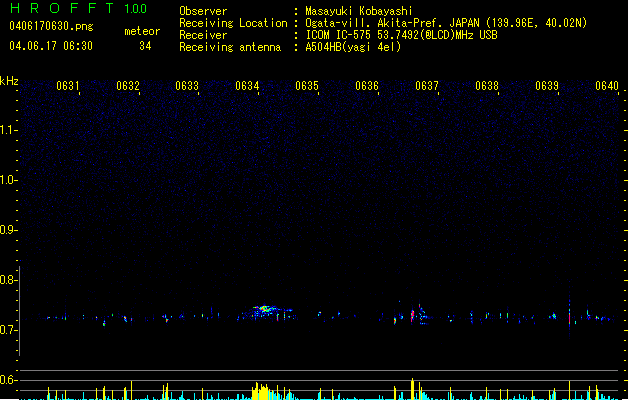The height and width of the screenshot is (400, 629).
Task: Click the Receiver label
Action: coord(203,35)
